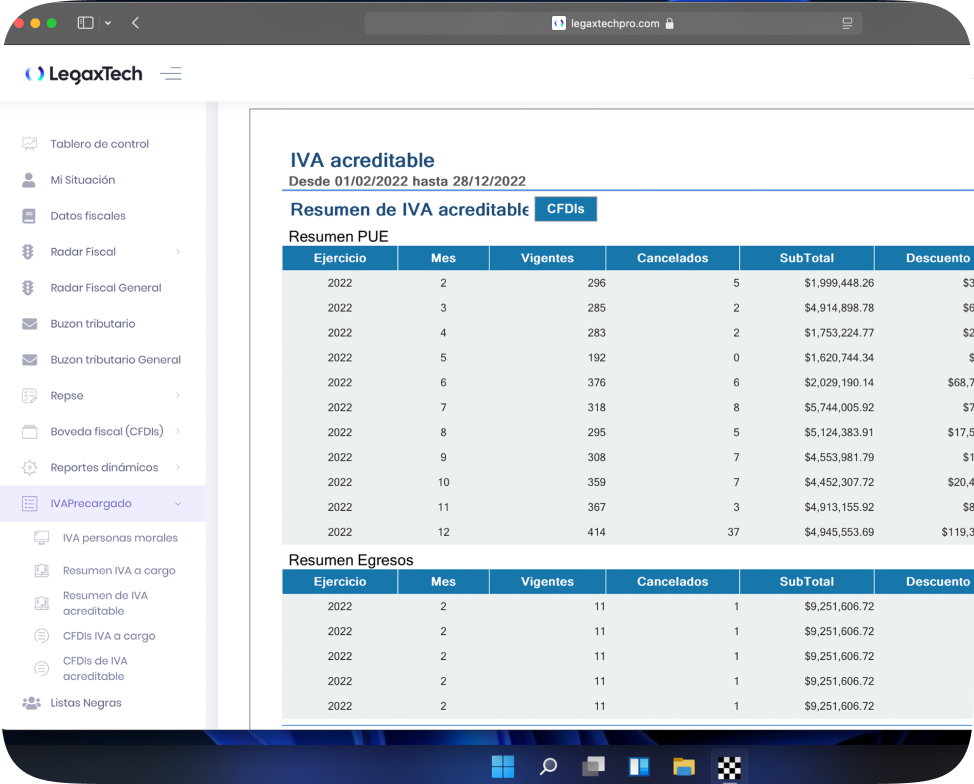Collapse the IVAPrecargado section chevron

(x=178, y=504)
